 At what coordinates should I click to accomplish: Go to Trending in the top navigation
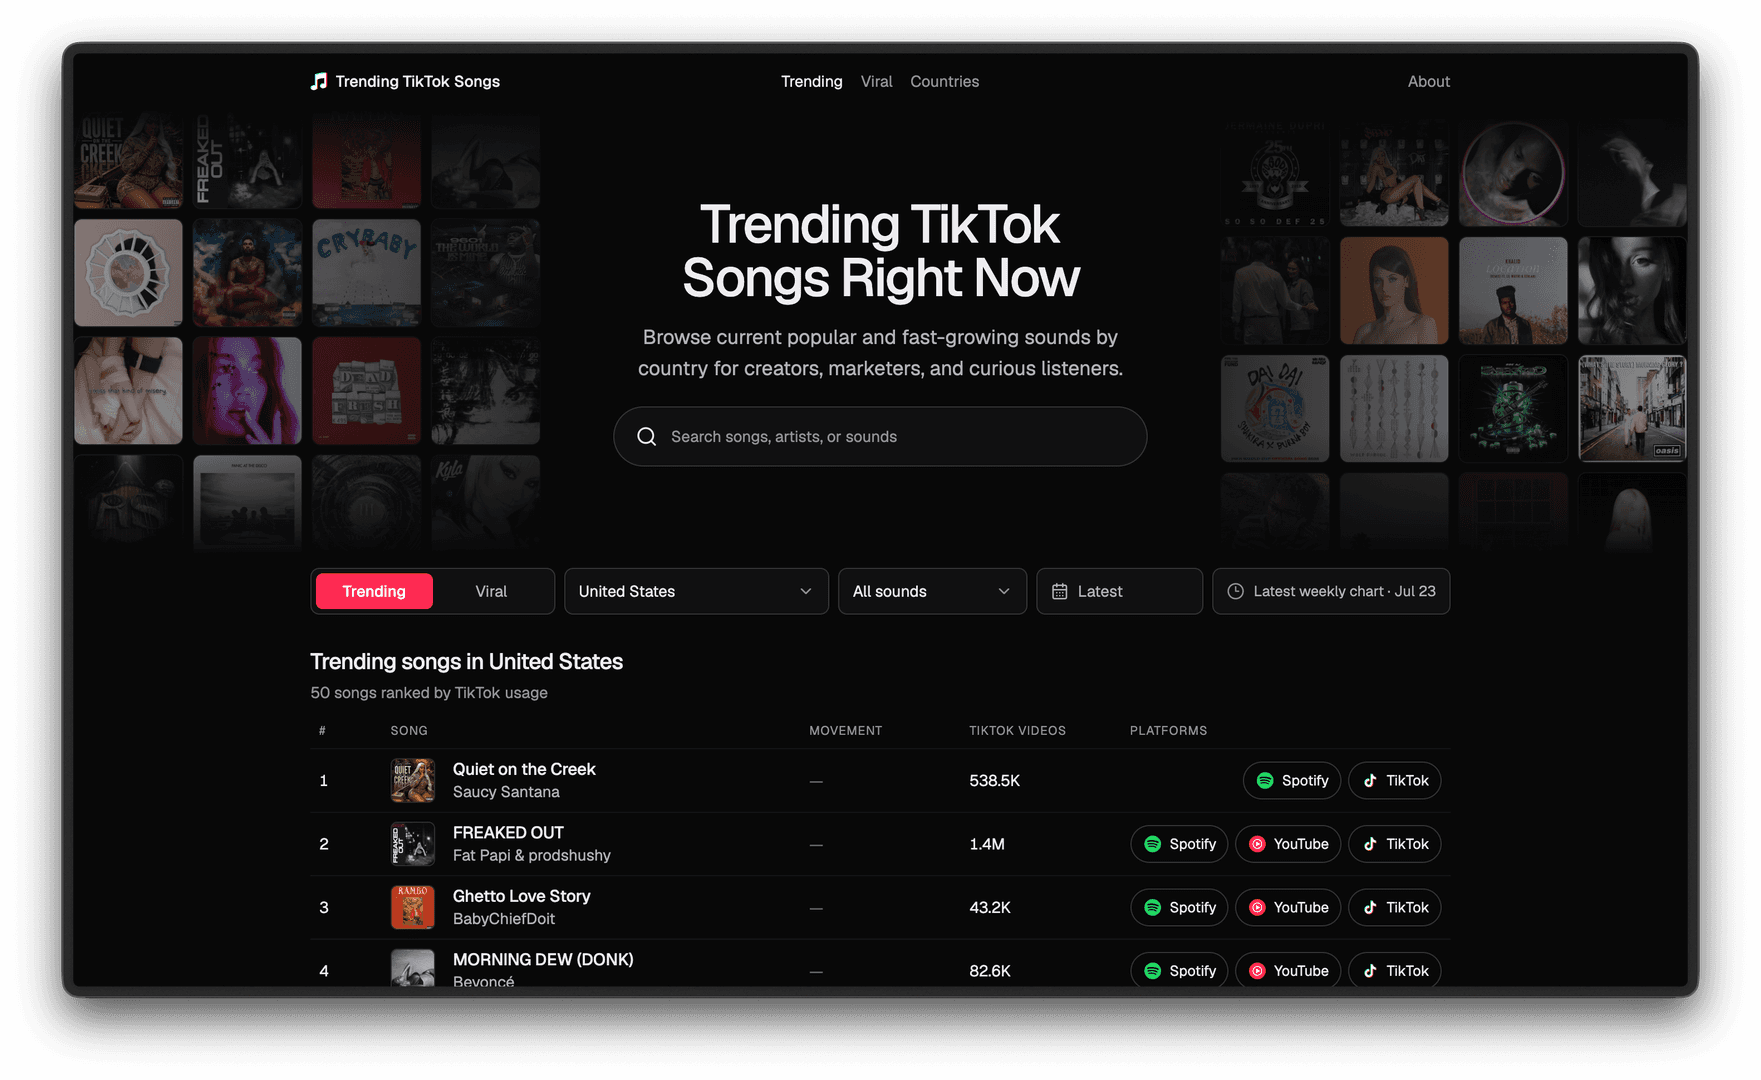coord(812,82)
